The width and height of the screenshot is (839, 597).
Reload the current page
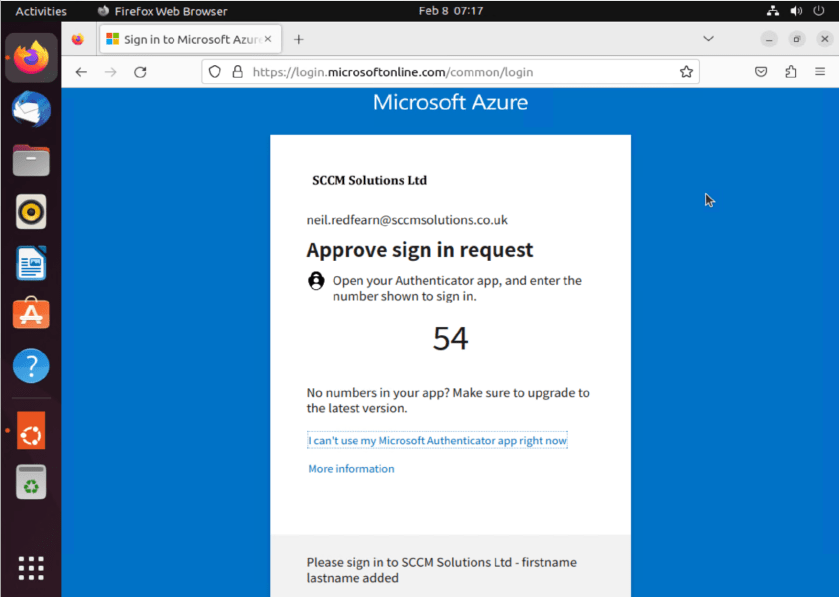coord(140,71)
